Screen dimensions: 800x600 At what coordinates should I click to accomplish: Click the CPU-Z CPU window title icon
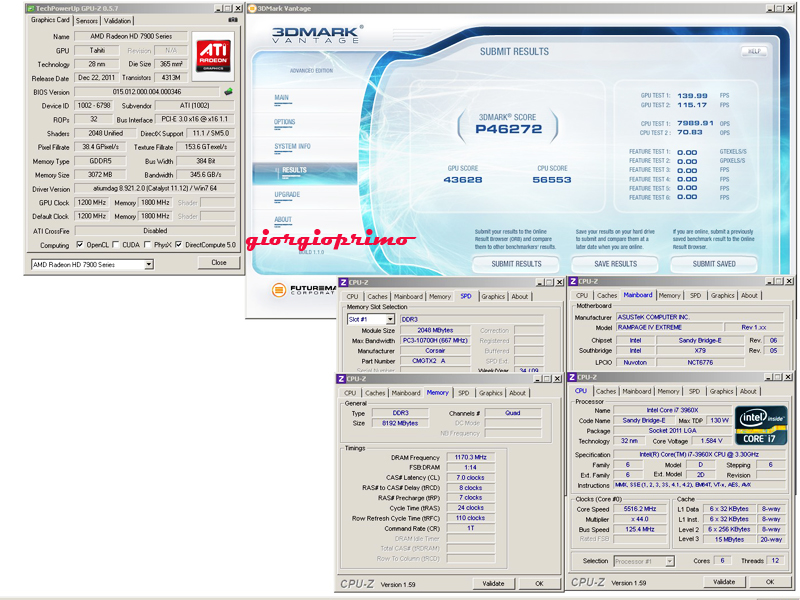(x=572, y=377)
